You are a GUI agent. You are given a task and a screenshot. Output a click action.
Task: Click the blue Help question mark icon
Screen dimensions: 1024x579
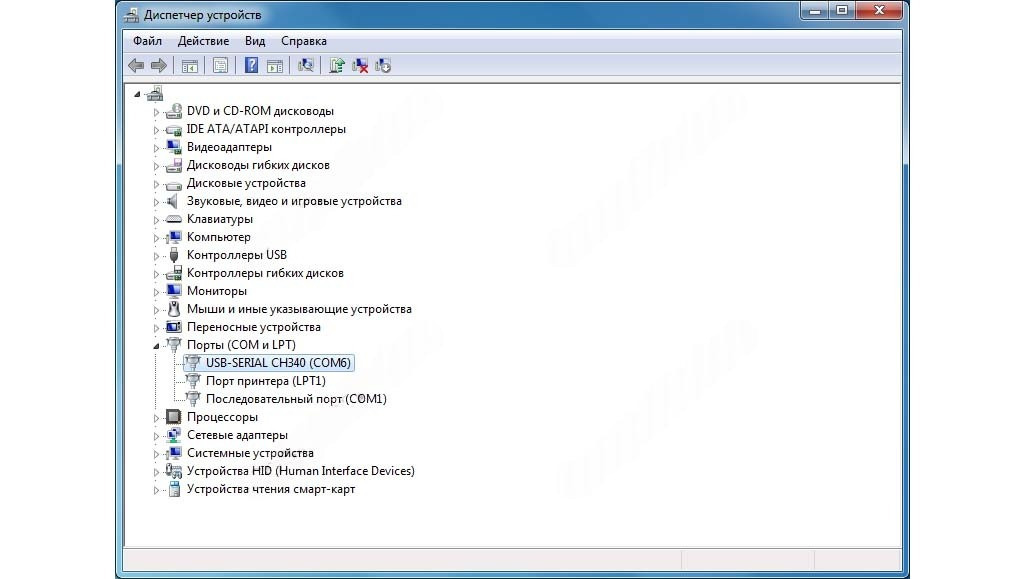pyautogui.click(x=252, y=66)
